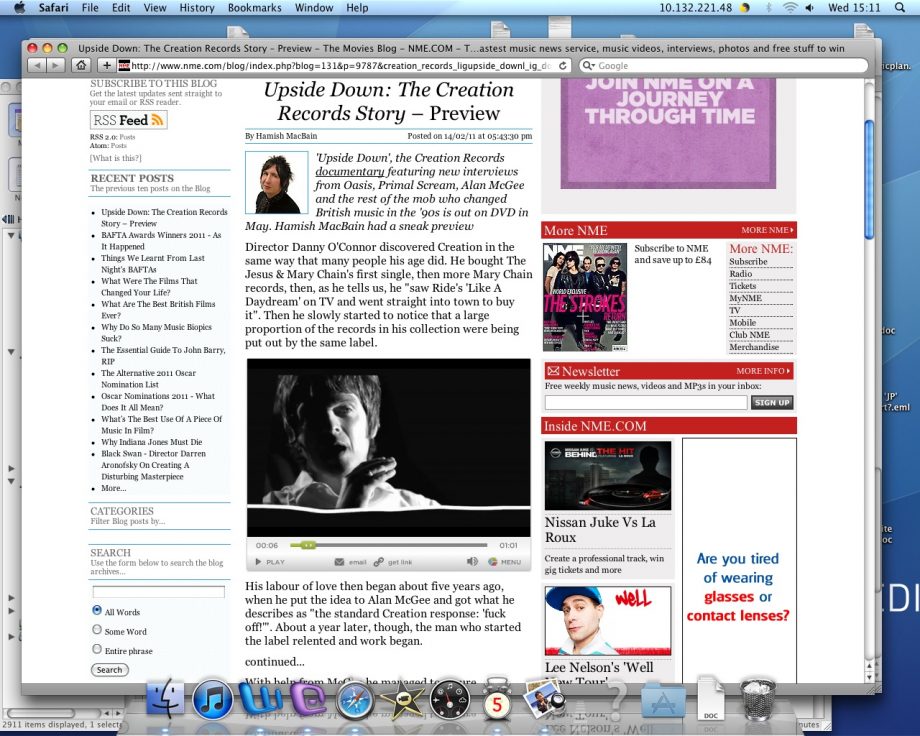920x736 pixels.
Task: Click the newsletter email input field
Action: coord(646,403)
